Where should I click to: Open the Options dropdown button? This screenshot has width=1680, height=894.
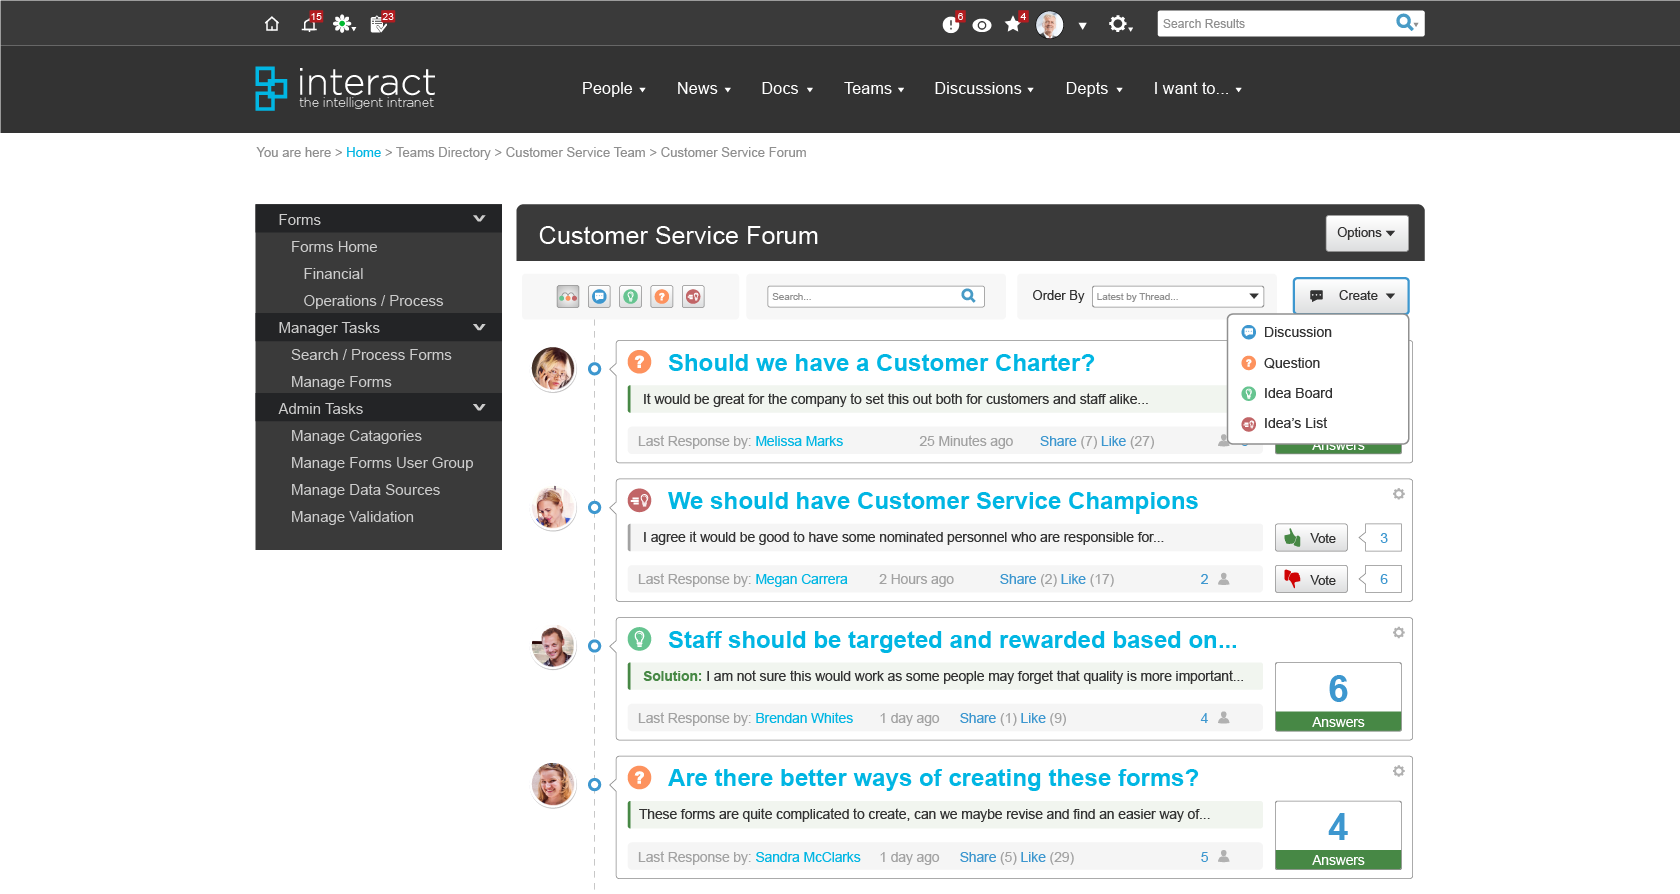pyautogui.click(x=1366, y=233)
